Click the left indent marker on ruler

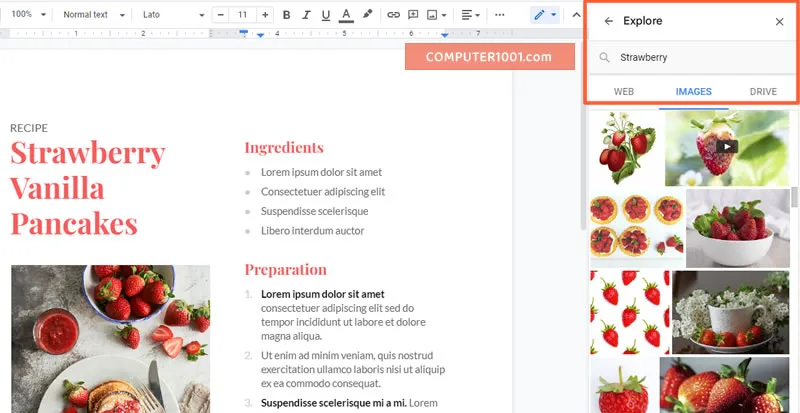coord(260,35)
